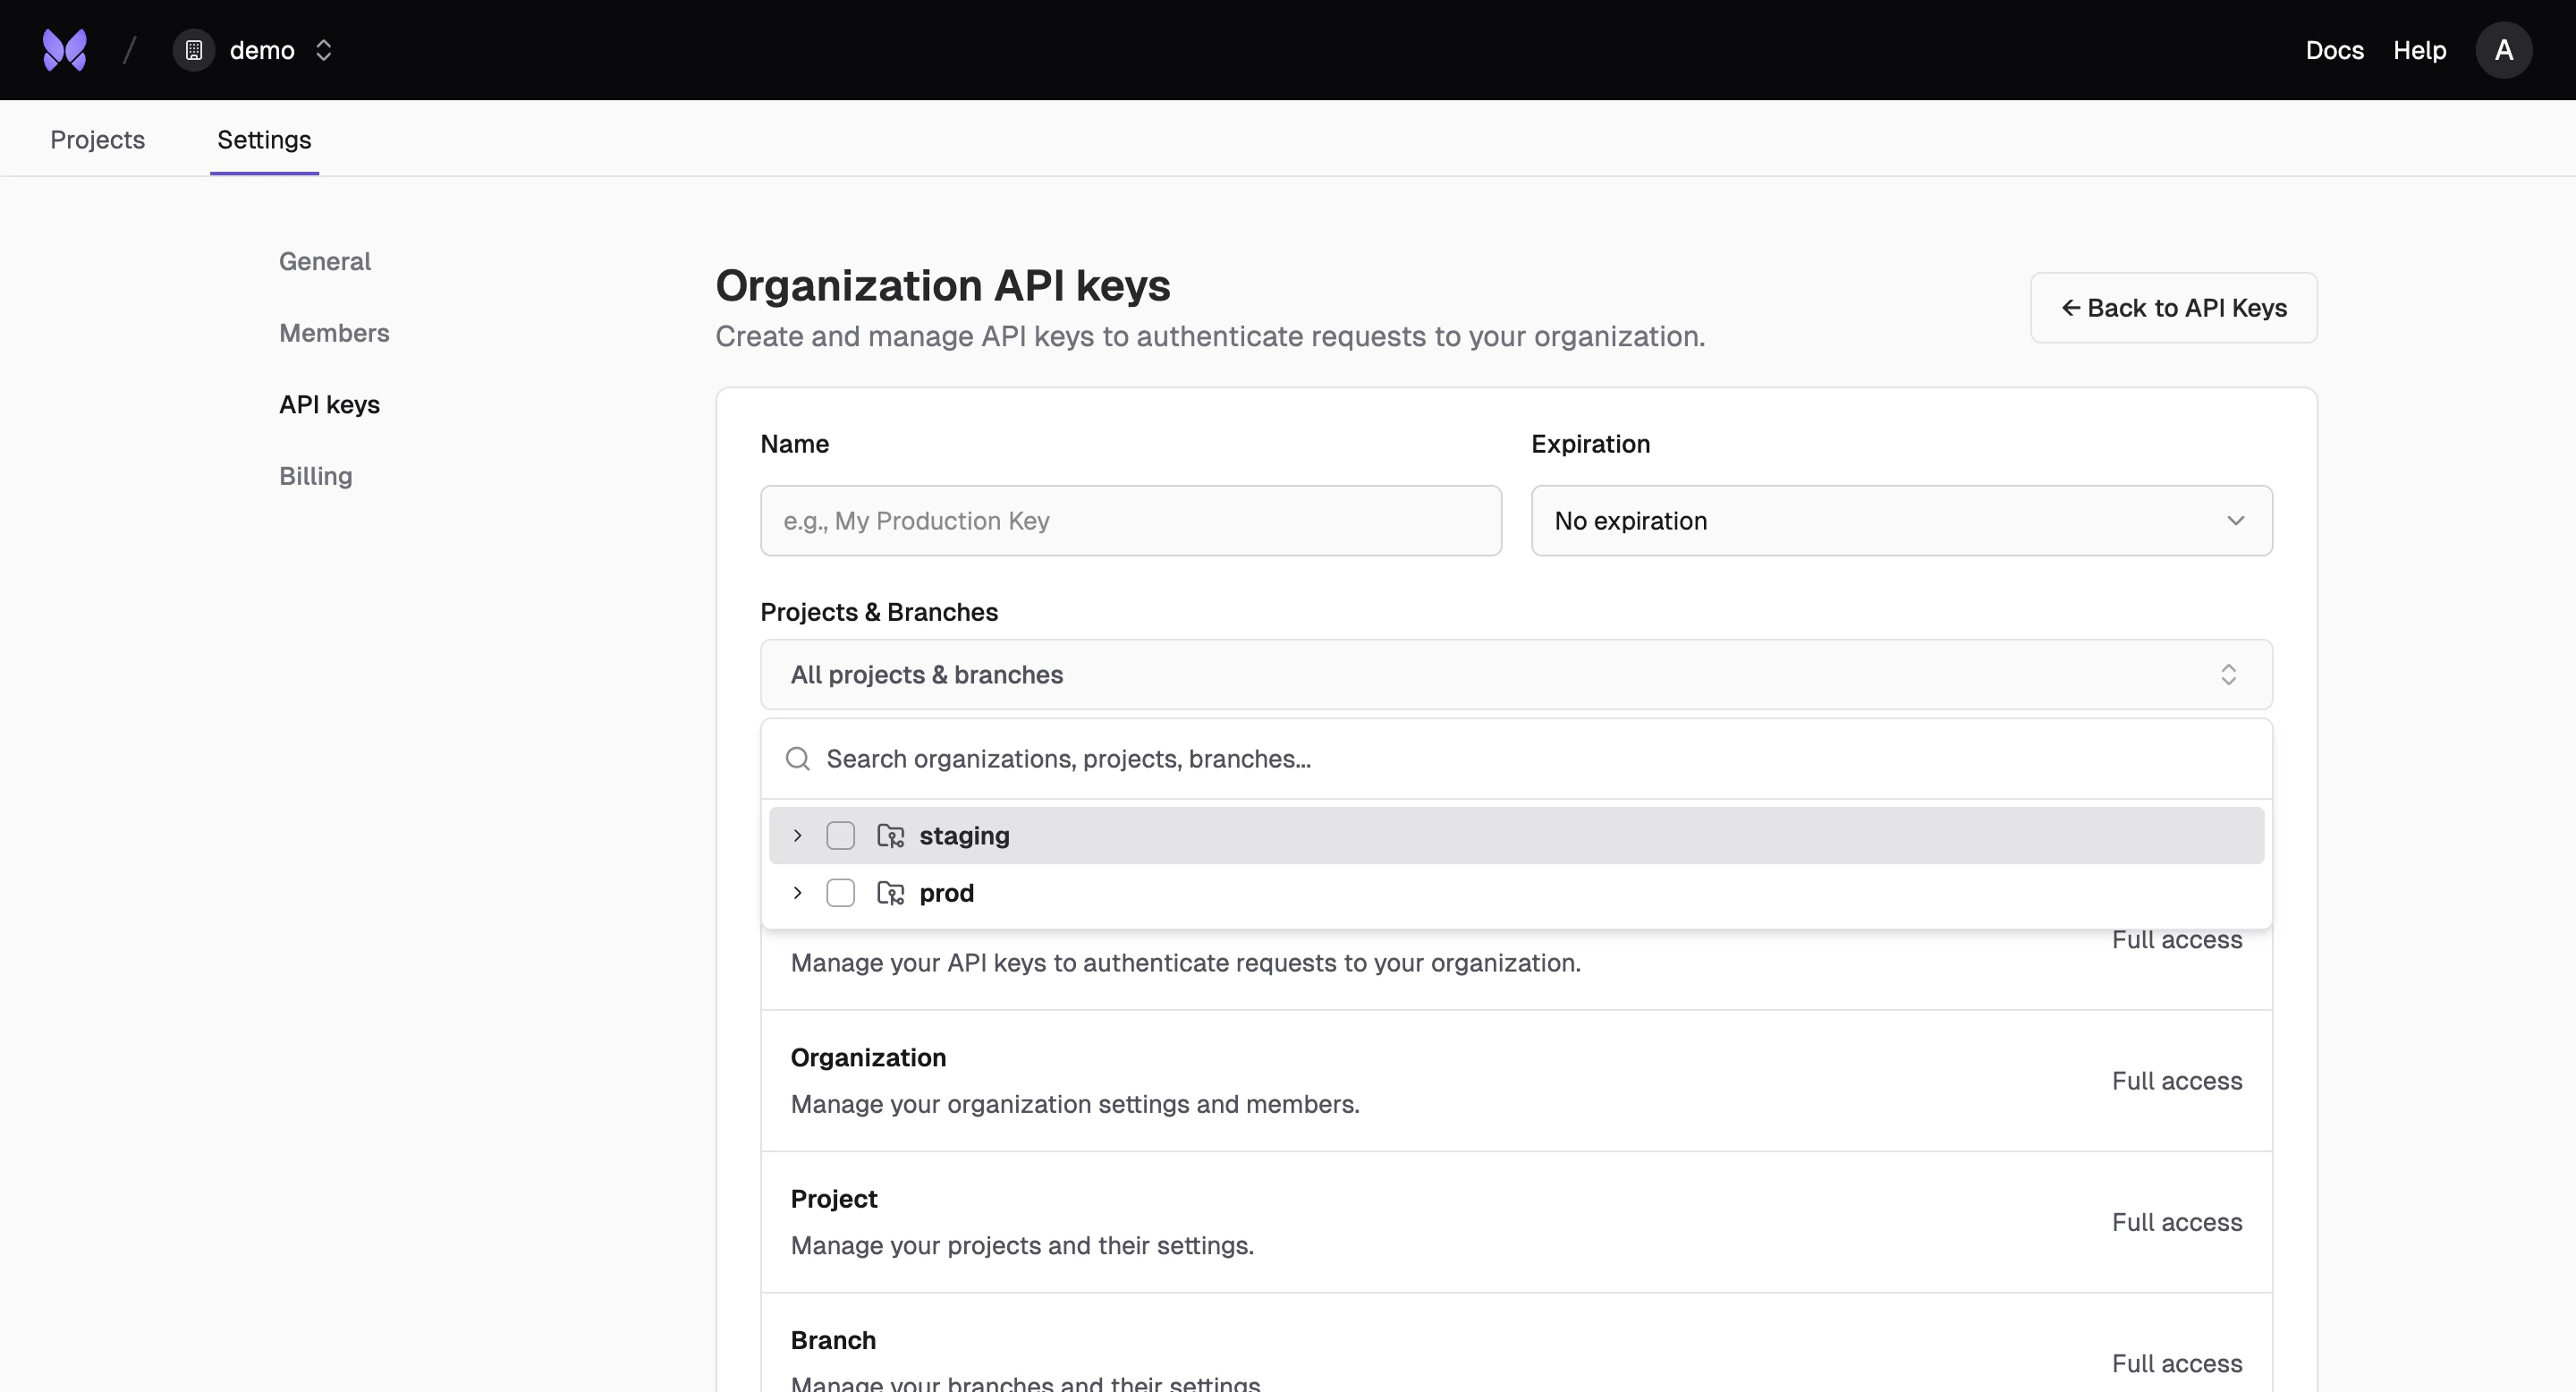Image resolution: width=2576 pixels, height=1392 pixels.
Task: Expand the prod project tree
Action: (x=797, y=893)
